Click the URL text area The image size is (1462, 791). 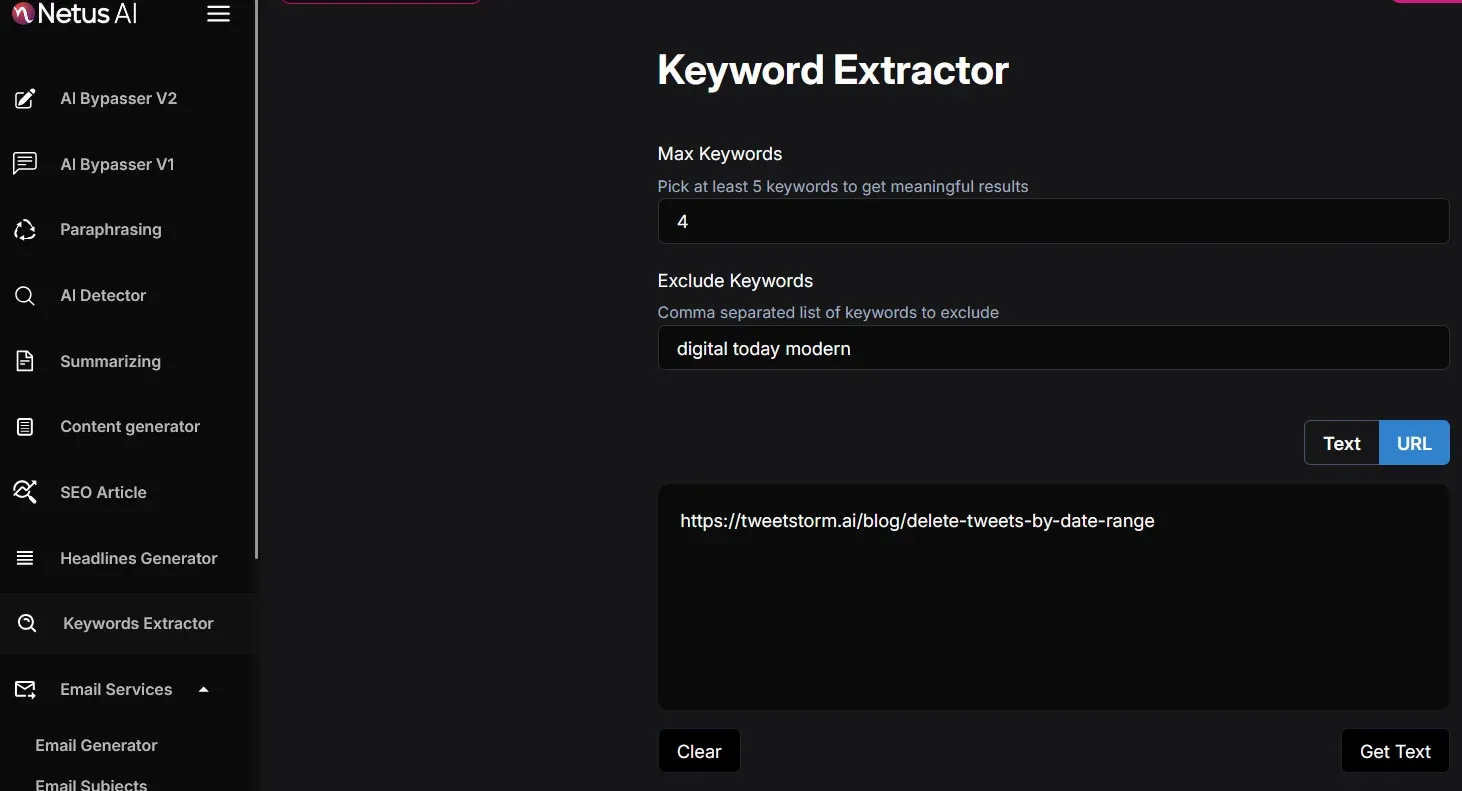click(x=1053, y=597)
